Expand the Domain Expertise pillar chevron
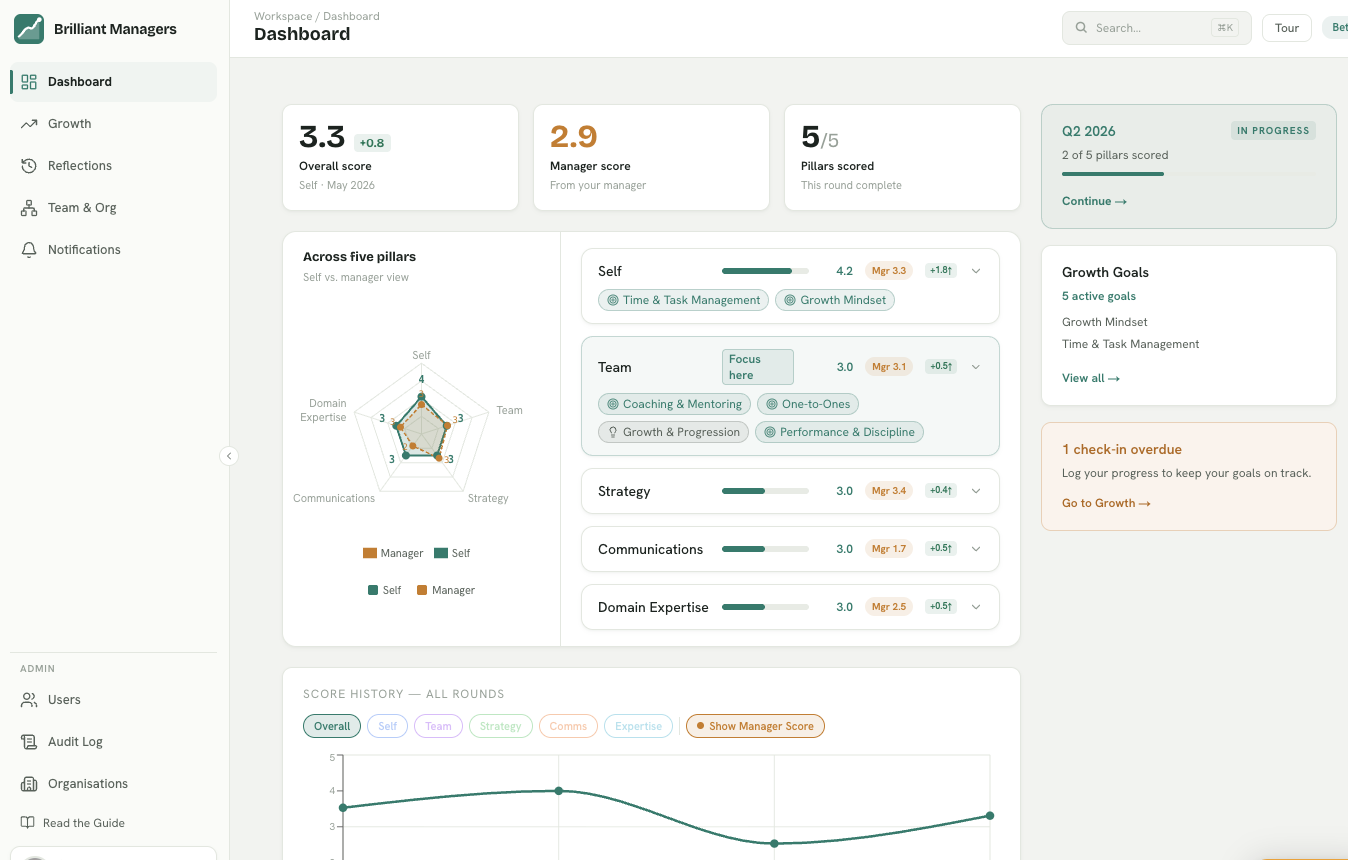The image size is (1348, 860). click(976, 607)
